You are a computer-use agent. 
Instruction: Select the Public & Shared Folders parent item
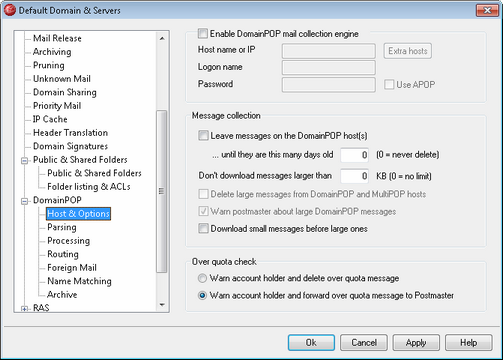pos(80,160)
